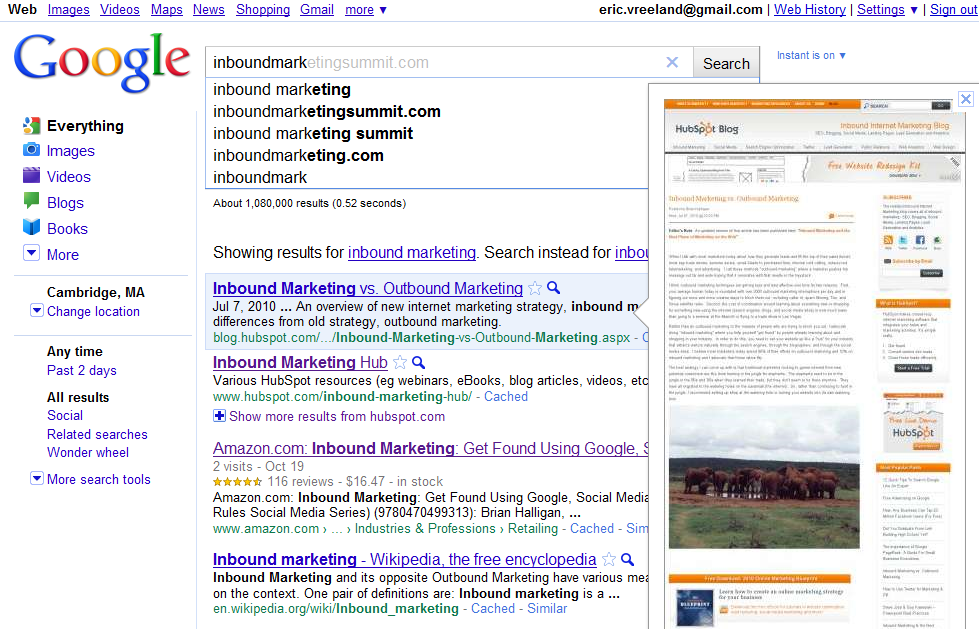Expand More search tools
979x629 pixels.
coord(37,479)
